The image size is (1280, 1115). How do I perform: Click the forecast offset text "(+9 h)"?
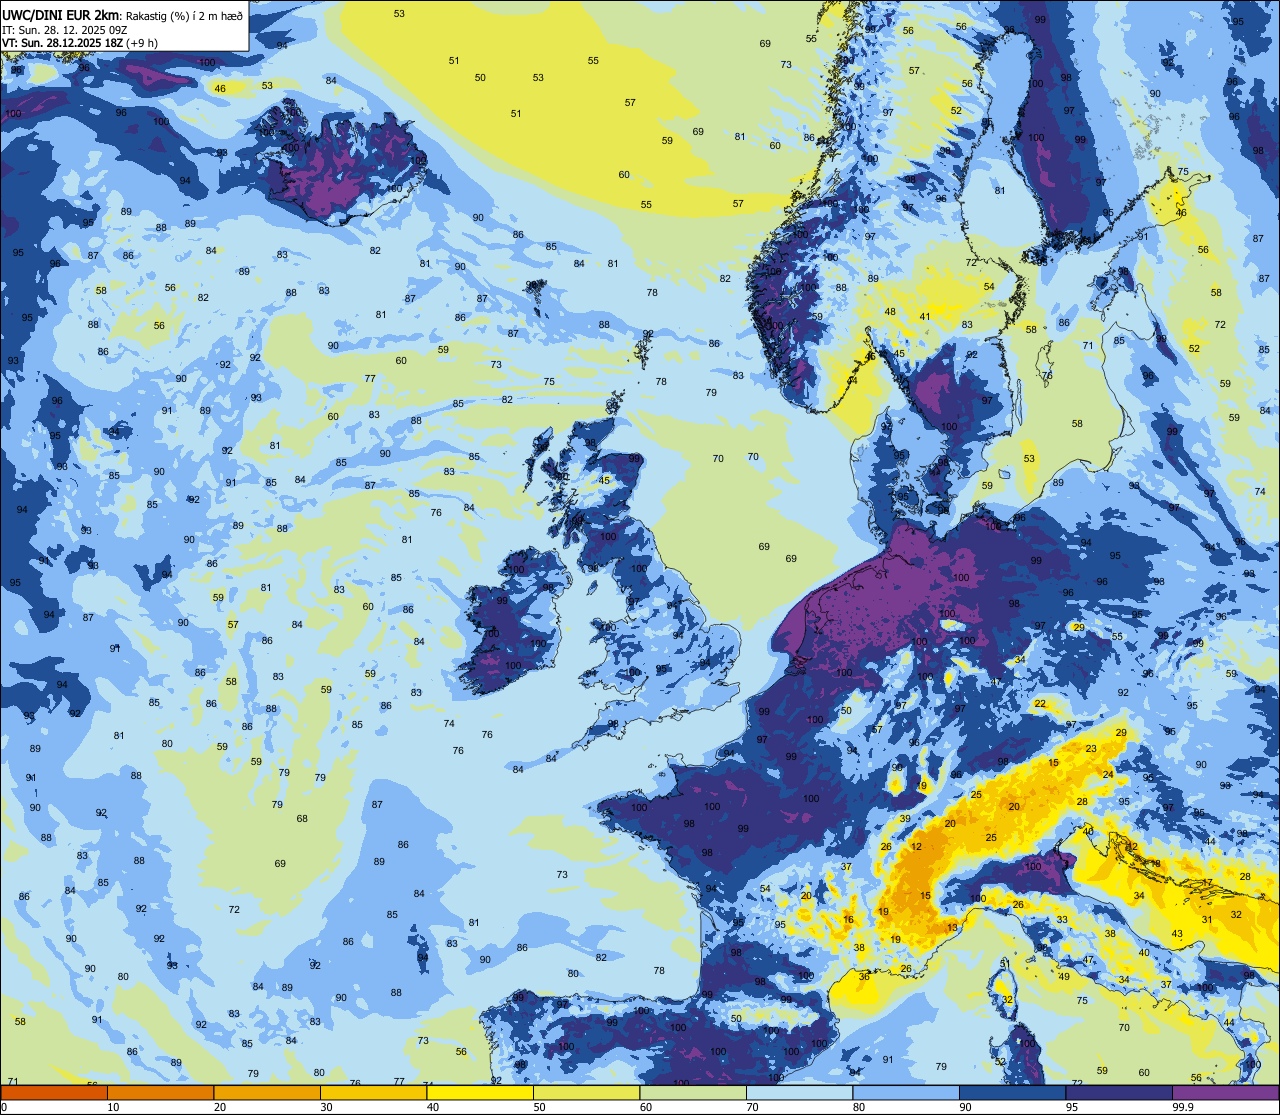tap(142, 43)
